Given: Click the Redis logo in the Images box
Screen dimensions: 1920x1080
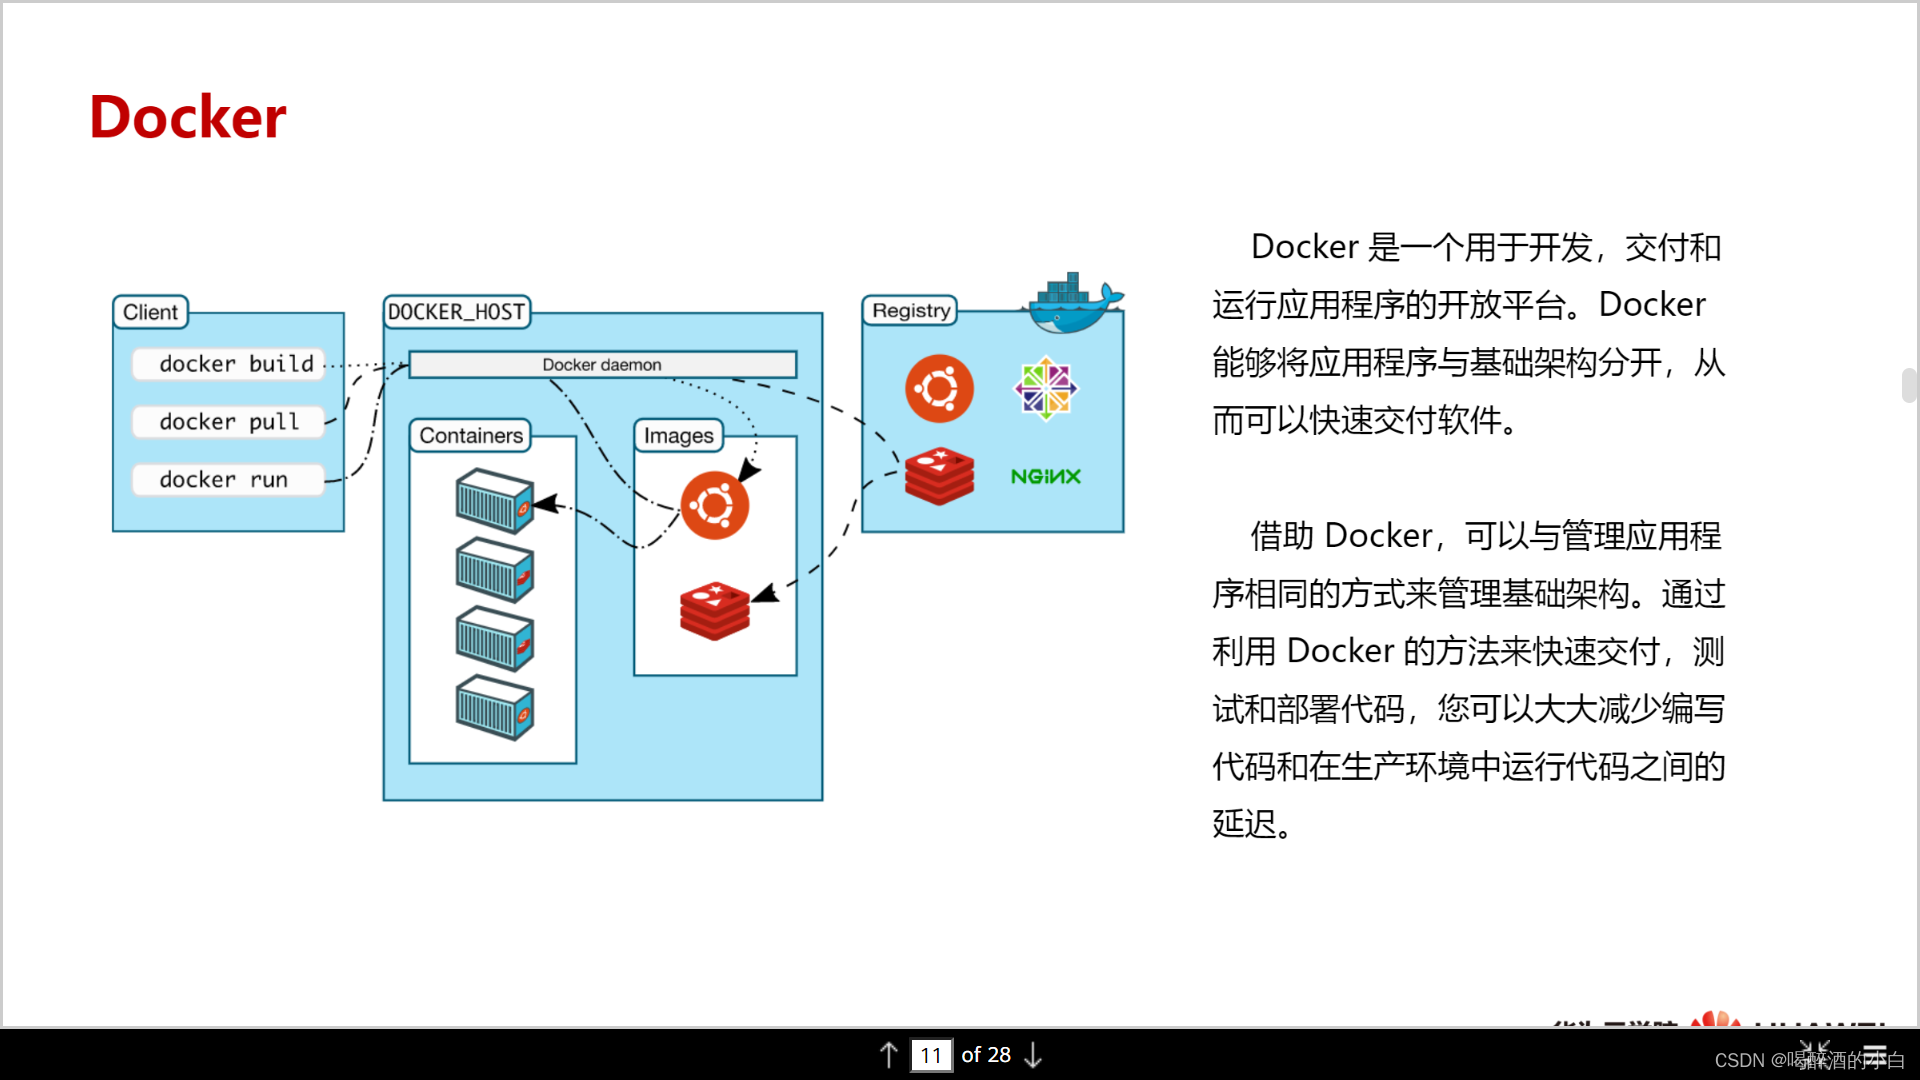Looking at the screenshot, I should (x=714, y=611).
